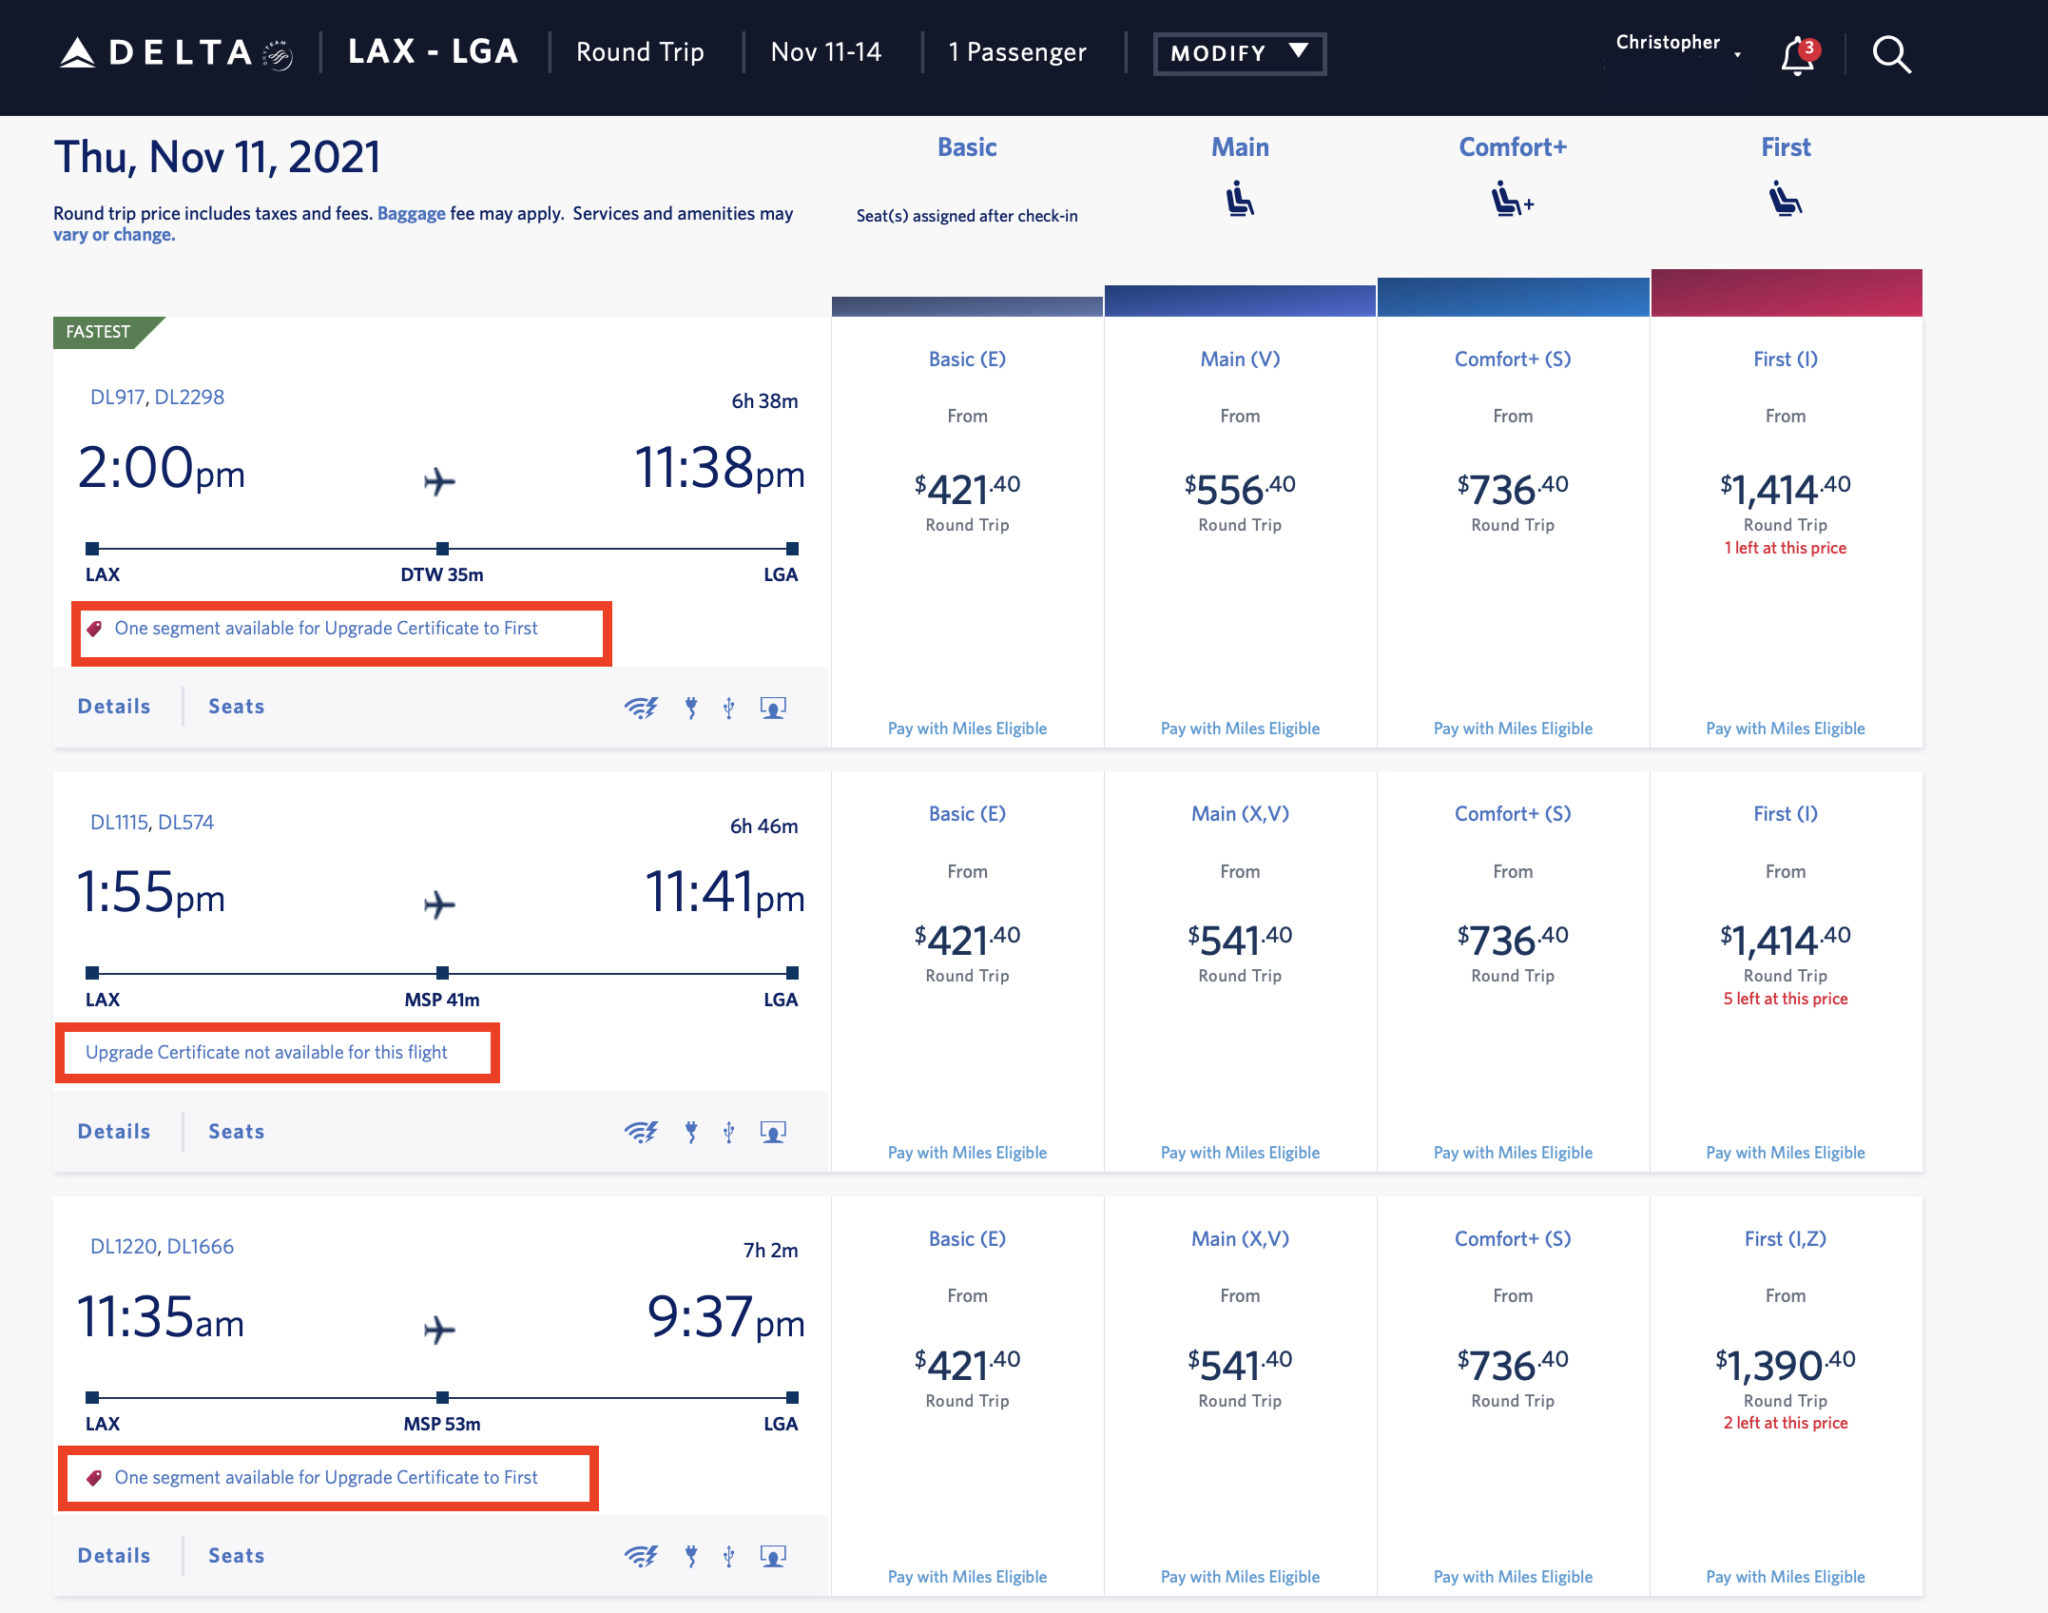Click the upgrade certificate tag icon on DL917
Image resolution: width=2048 pixels, height=1613 pixels.
coord(96,628)
